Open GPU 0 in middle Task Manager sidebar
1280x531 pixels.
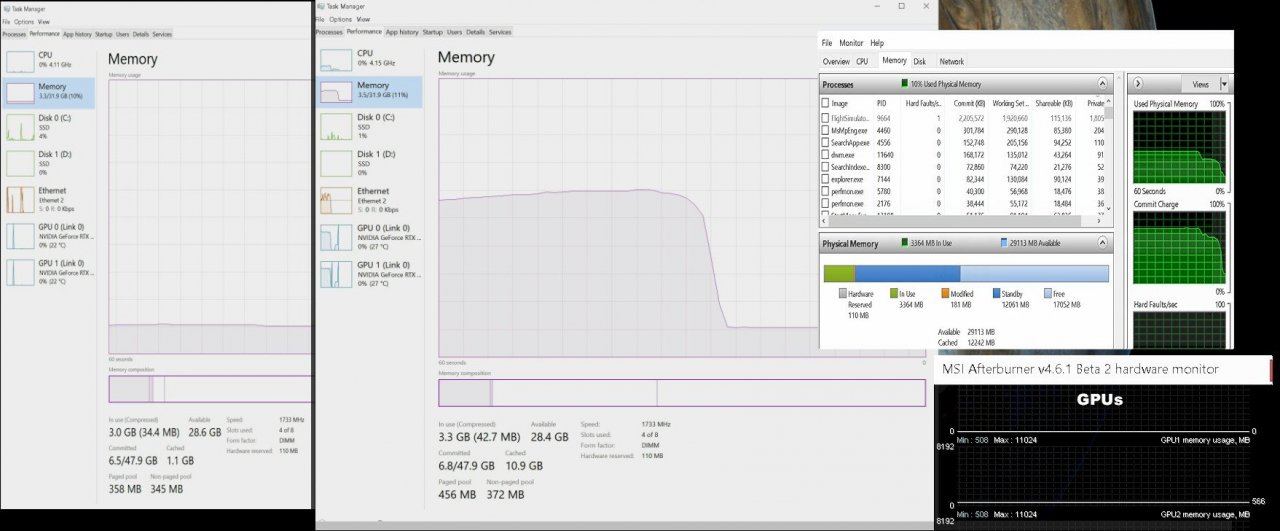[x=335, y=238]
